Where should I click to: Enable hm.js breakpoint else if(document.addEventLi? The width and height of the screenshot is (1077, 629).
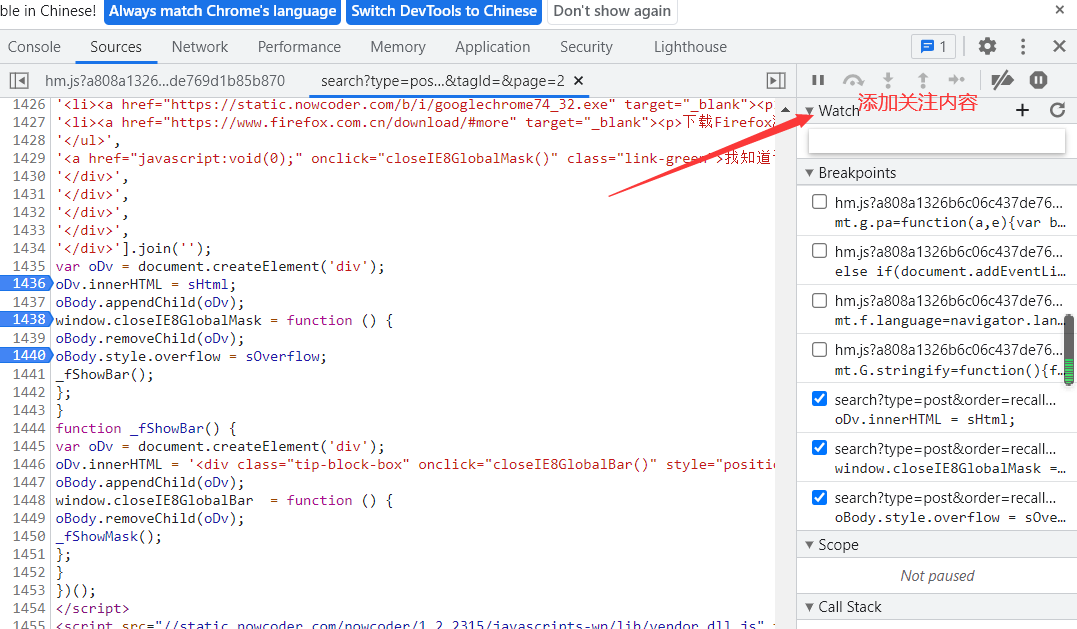[819, 251]
